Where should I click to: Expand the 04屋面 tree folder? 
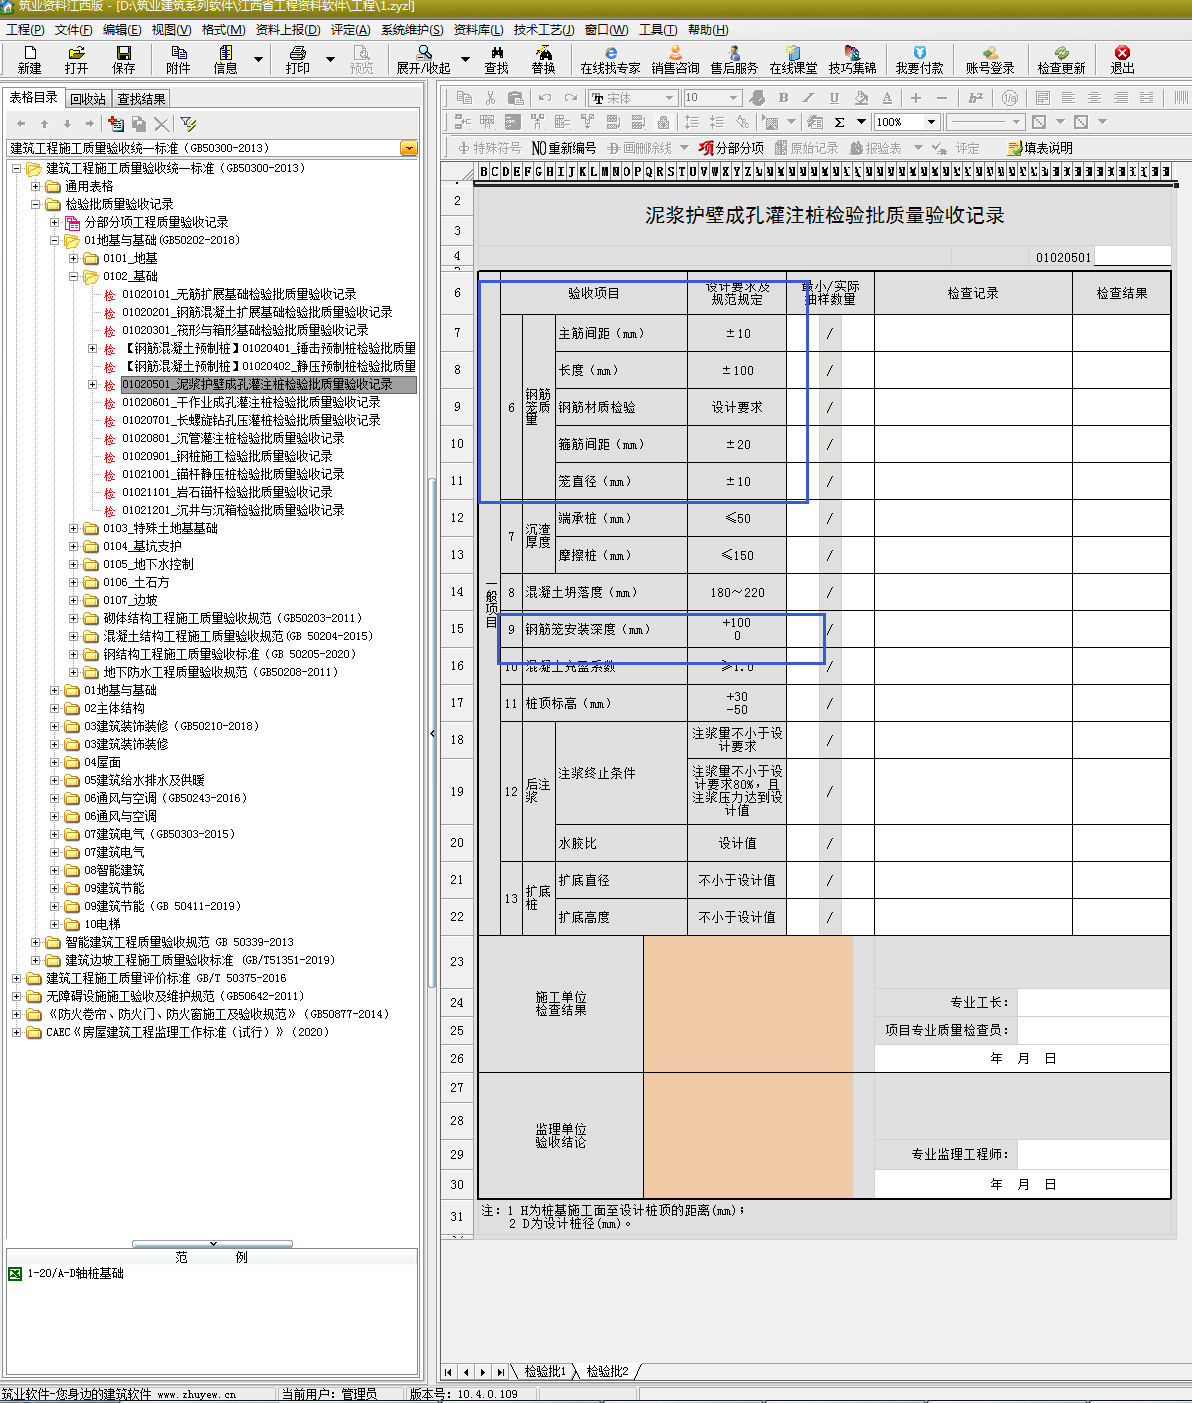(55, 762)
